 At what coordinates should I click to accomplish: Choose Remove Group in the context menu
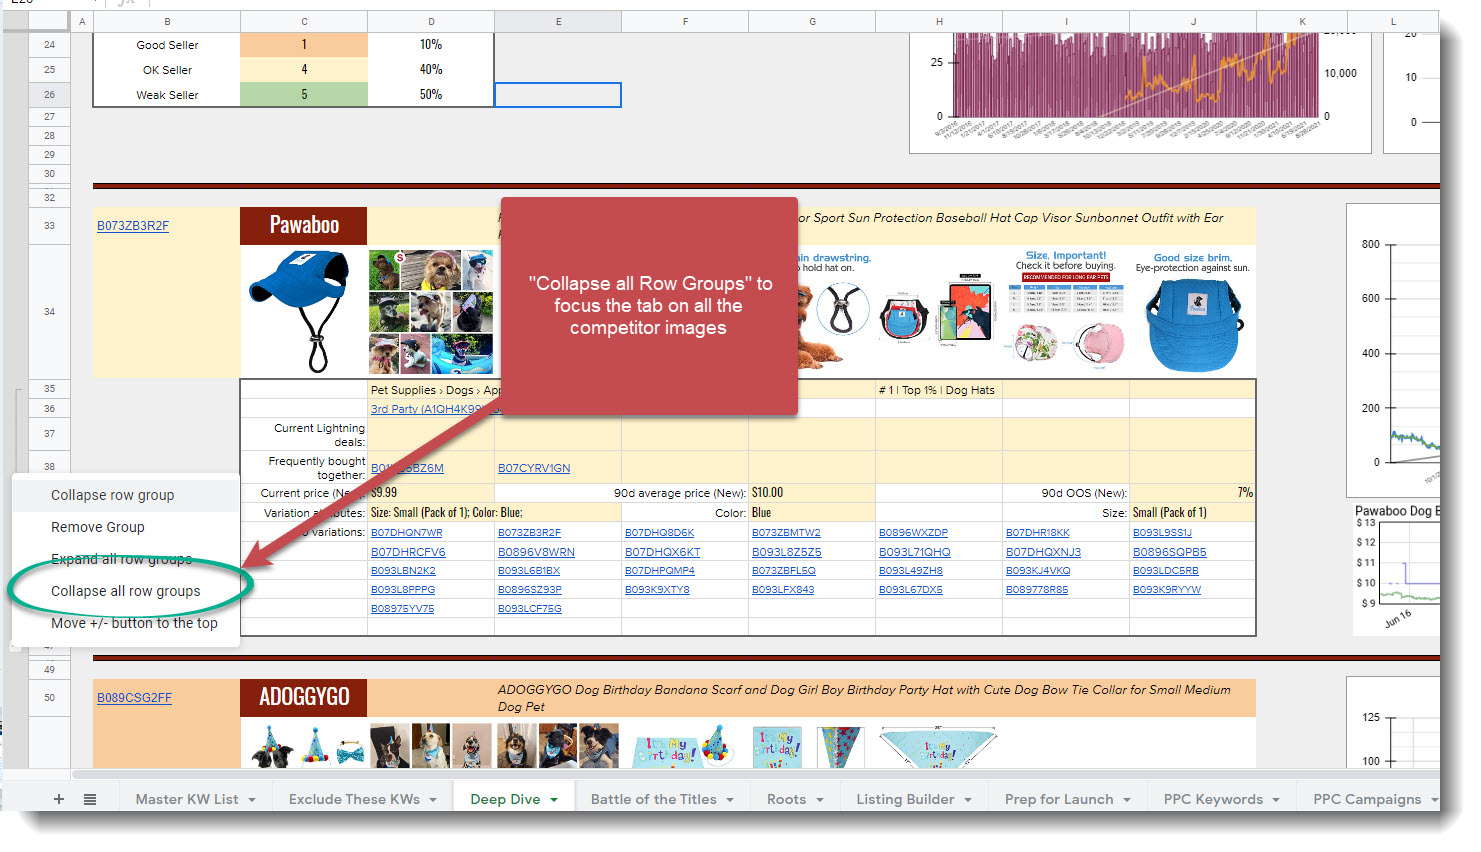tap(126, 527)
